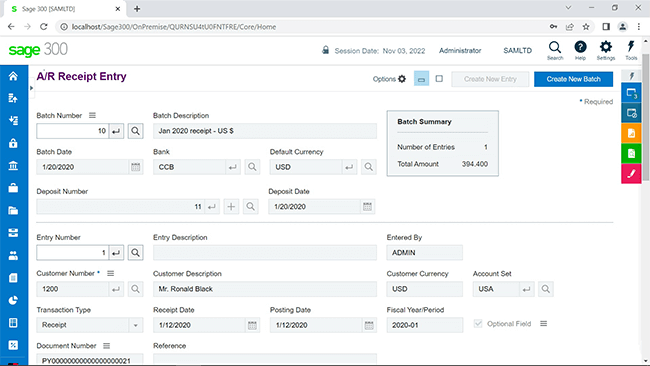Open the Chrome profile avatar icon

[x=622, y=27]
